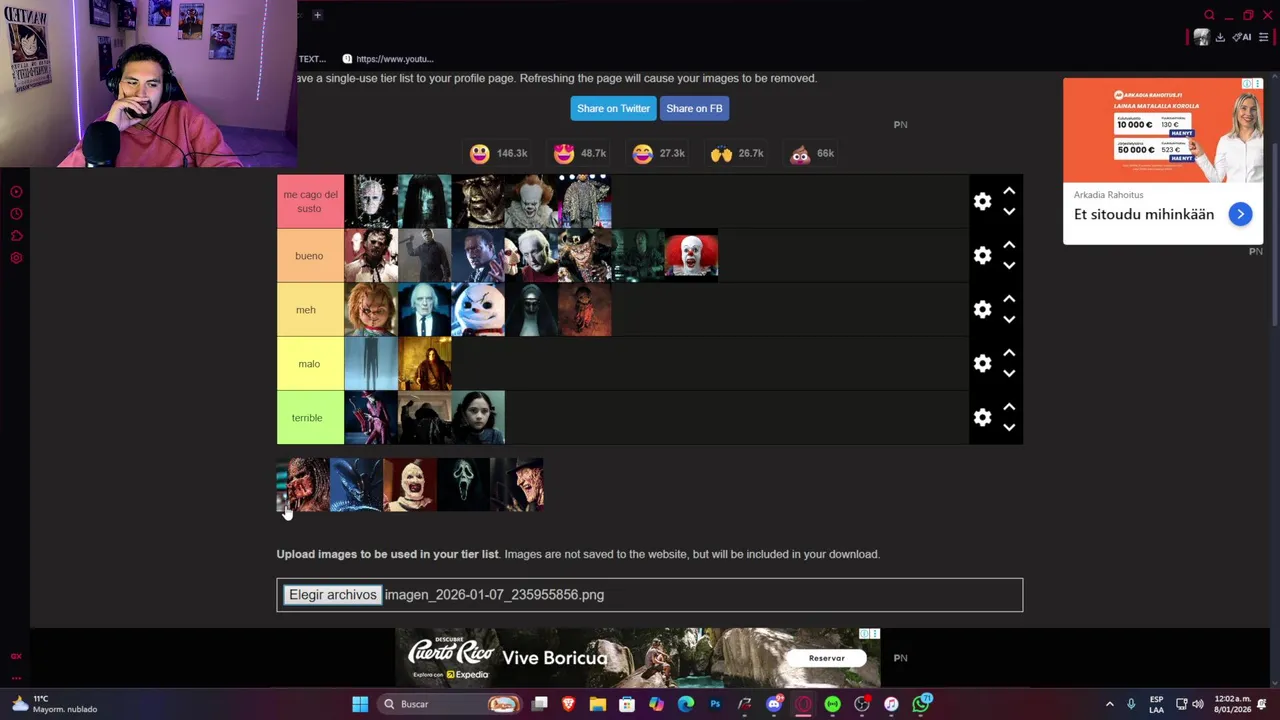The width and height of the screenshot is (1280, 720).
Task: Open Microsoft Edge from taskbar
Action: (x=686, y=704)
